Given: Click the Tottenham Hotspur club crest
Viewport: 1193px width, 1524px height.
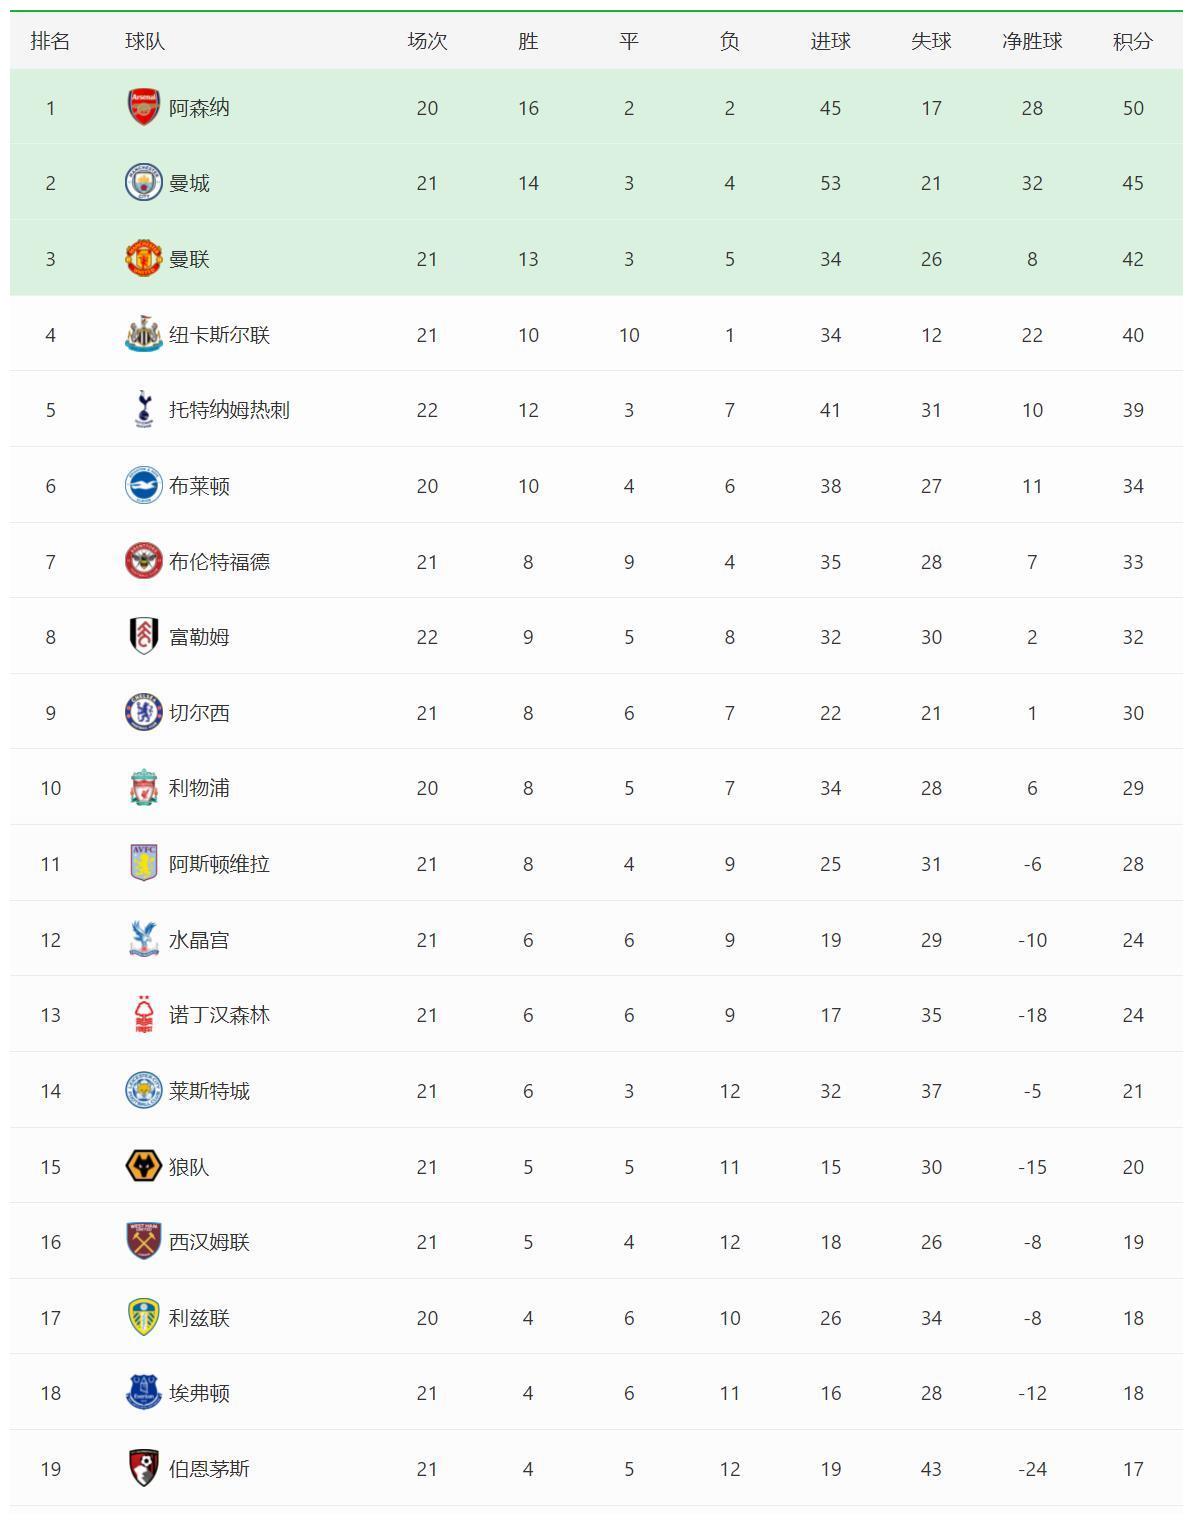Looking at the screenshot, I should click(143, 409).
